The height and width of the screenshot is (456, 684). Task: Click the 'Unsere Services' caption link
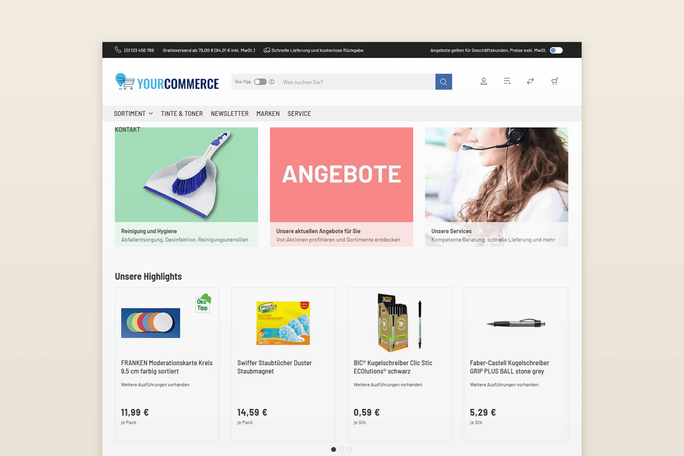(x=451, y=231)
